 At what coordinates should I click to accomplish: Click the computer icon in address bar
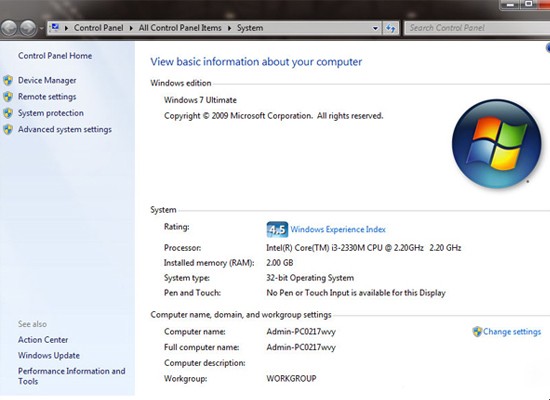pyautogui.click(x=55, y=27)
